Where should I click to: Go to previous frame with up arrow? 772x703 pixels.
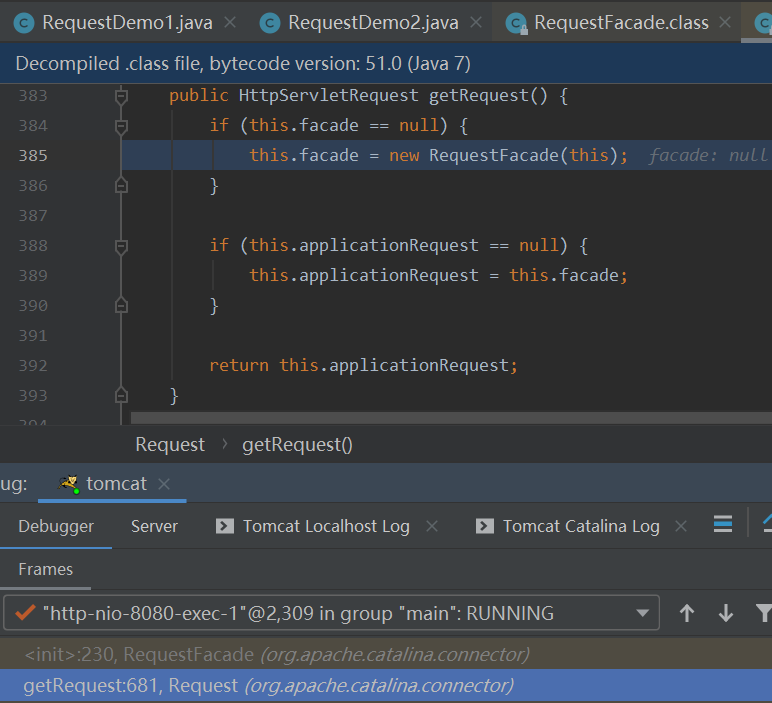pyautogui.click(x=687, y=613)
